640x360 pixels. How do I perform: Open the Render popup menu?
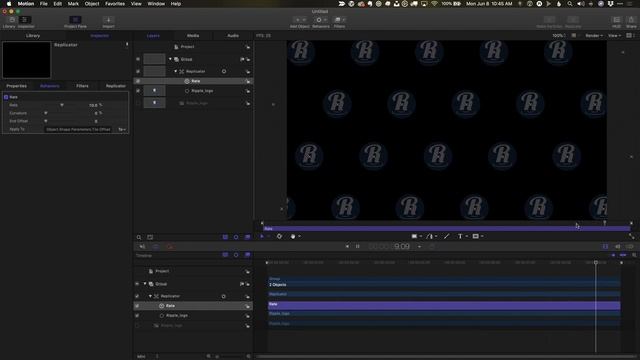pos(594,36)
